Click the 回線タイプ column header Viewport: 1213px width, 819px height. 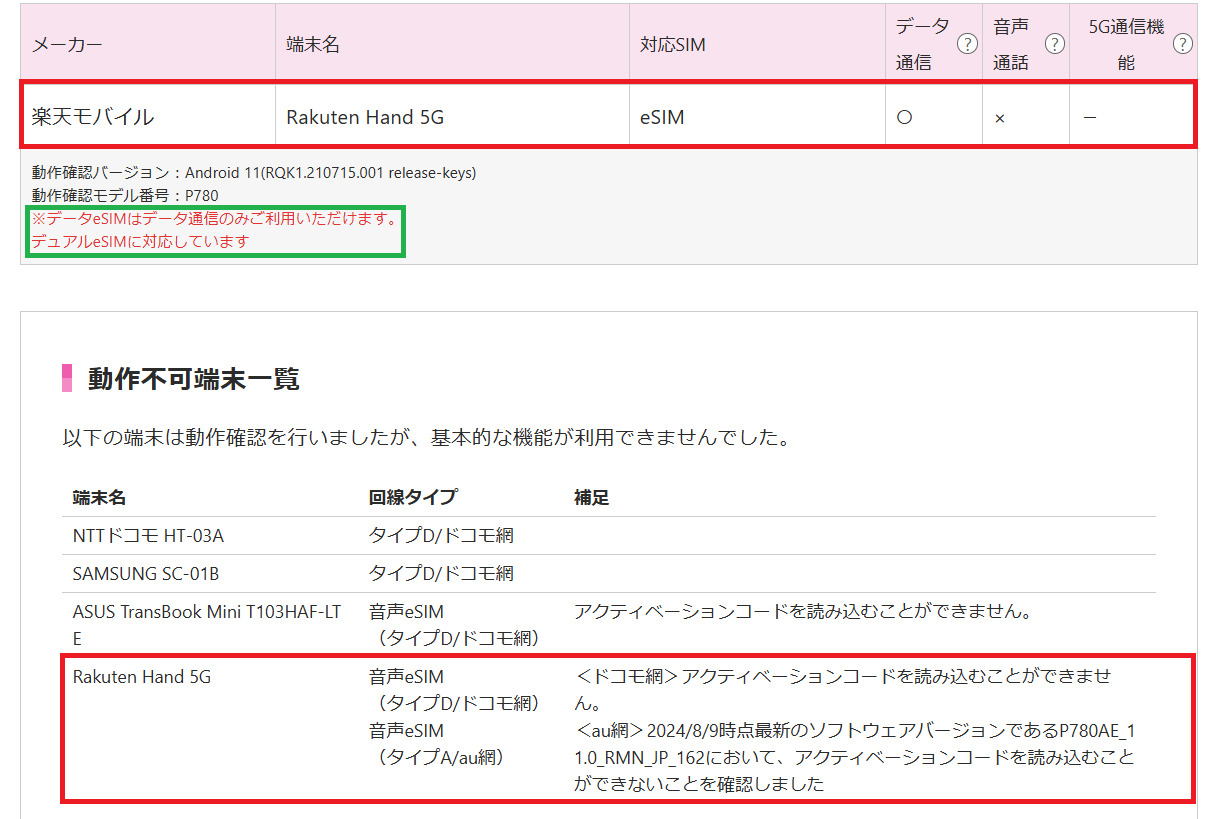[413, 497]
